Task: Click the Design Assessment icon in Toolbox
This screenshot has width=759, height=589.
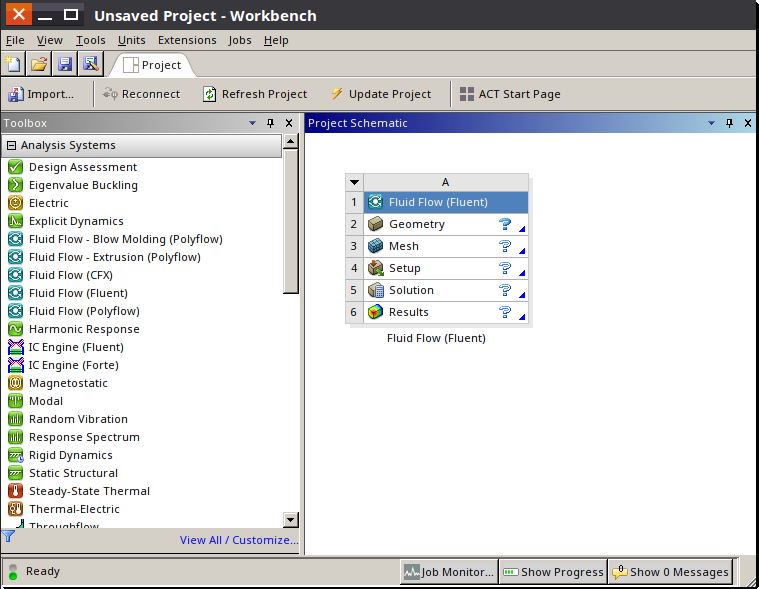Action: [15, 167]
